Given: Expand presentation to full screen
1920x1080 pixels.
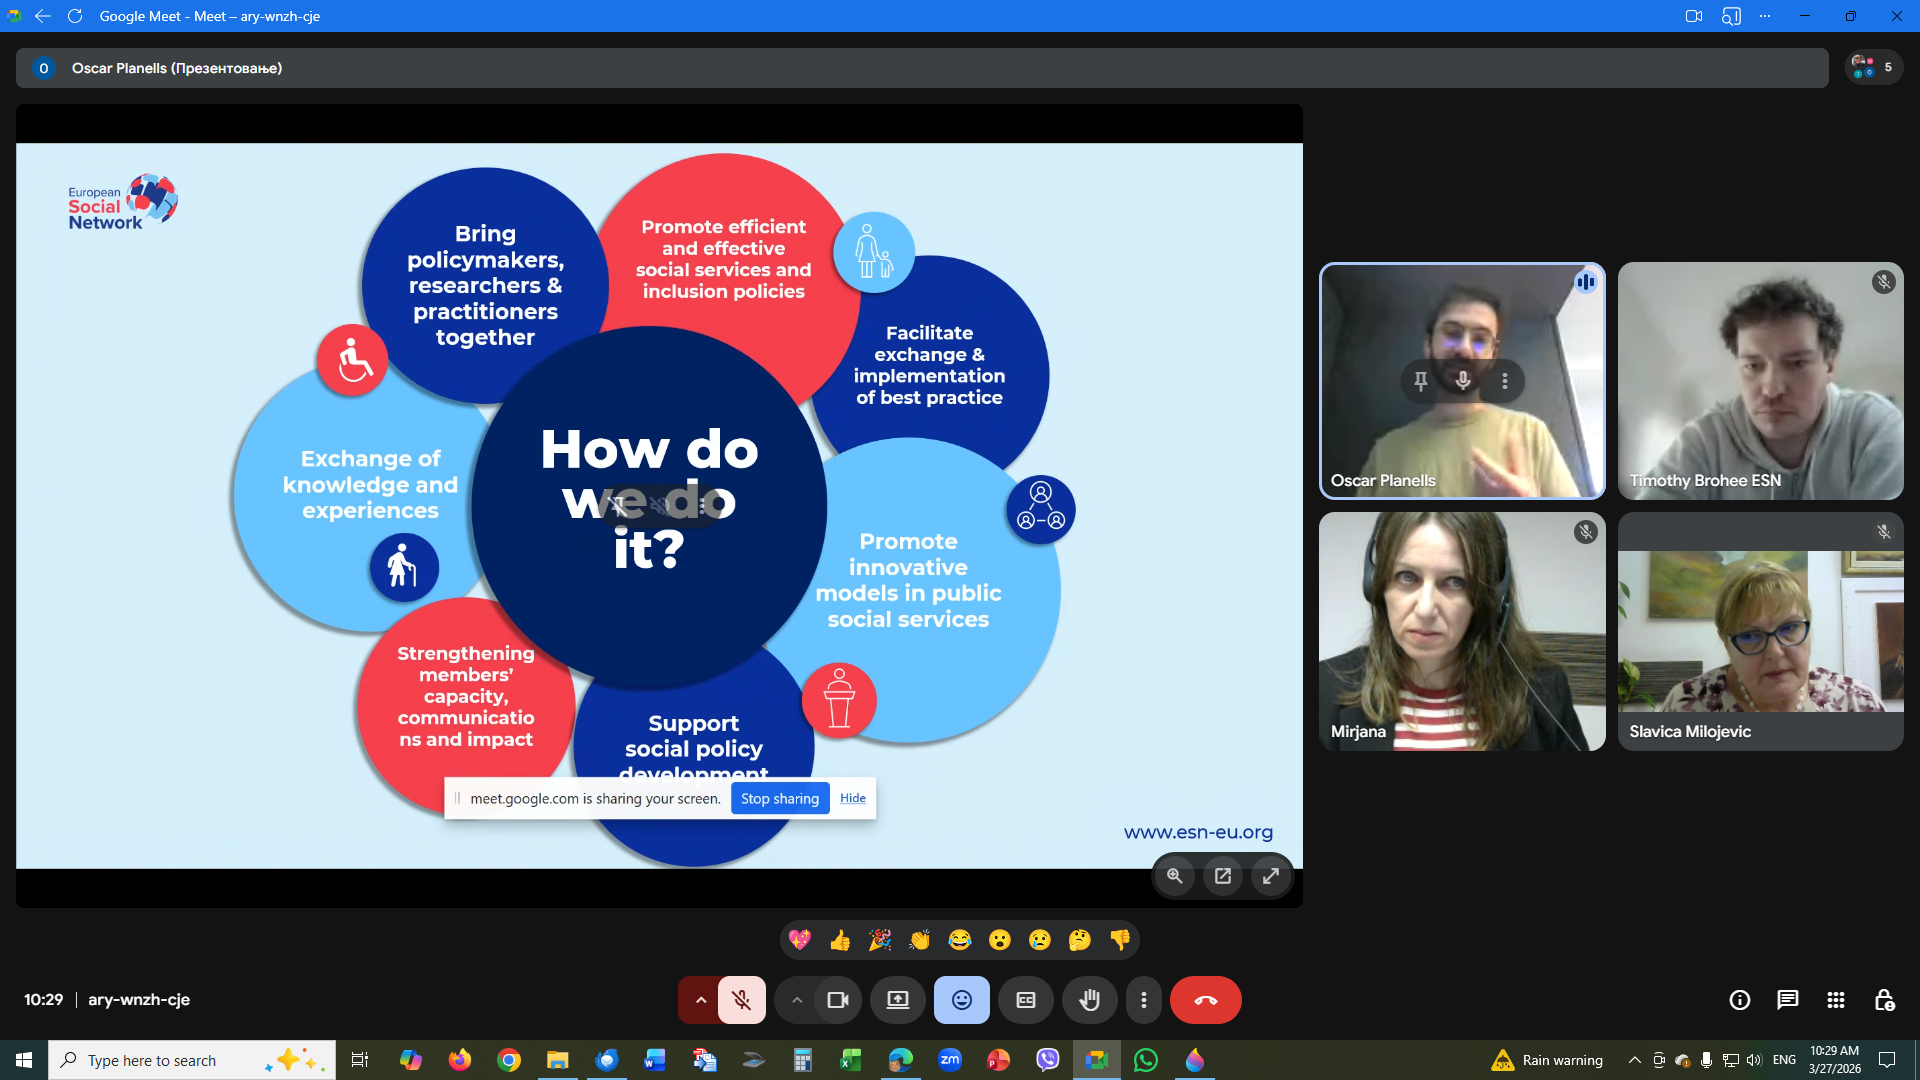Looking at the screenshot, I should click(x=1270, y=876).
